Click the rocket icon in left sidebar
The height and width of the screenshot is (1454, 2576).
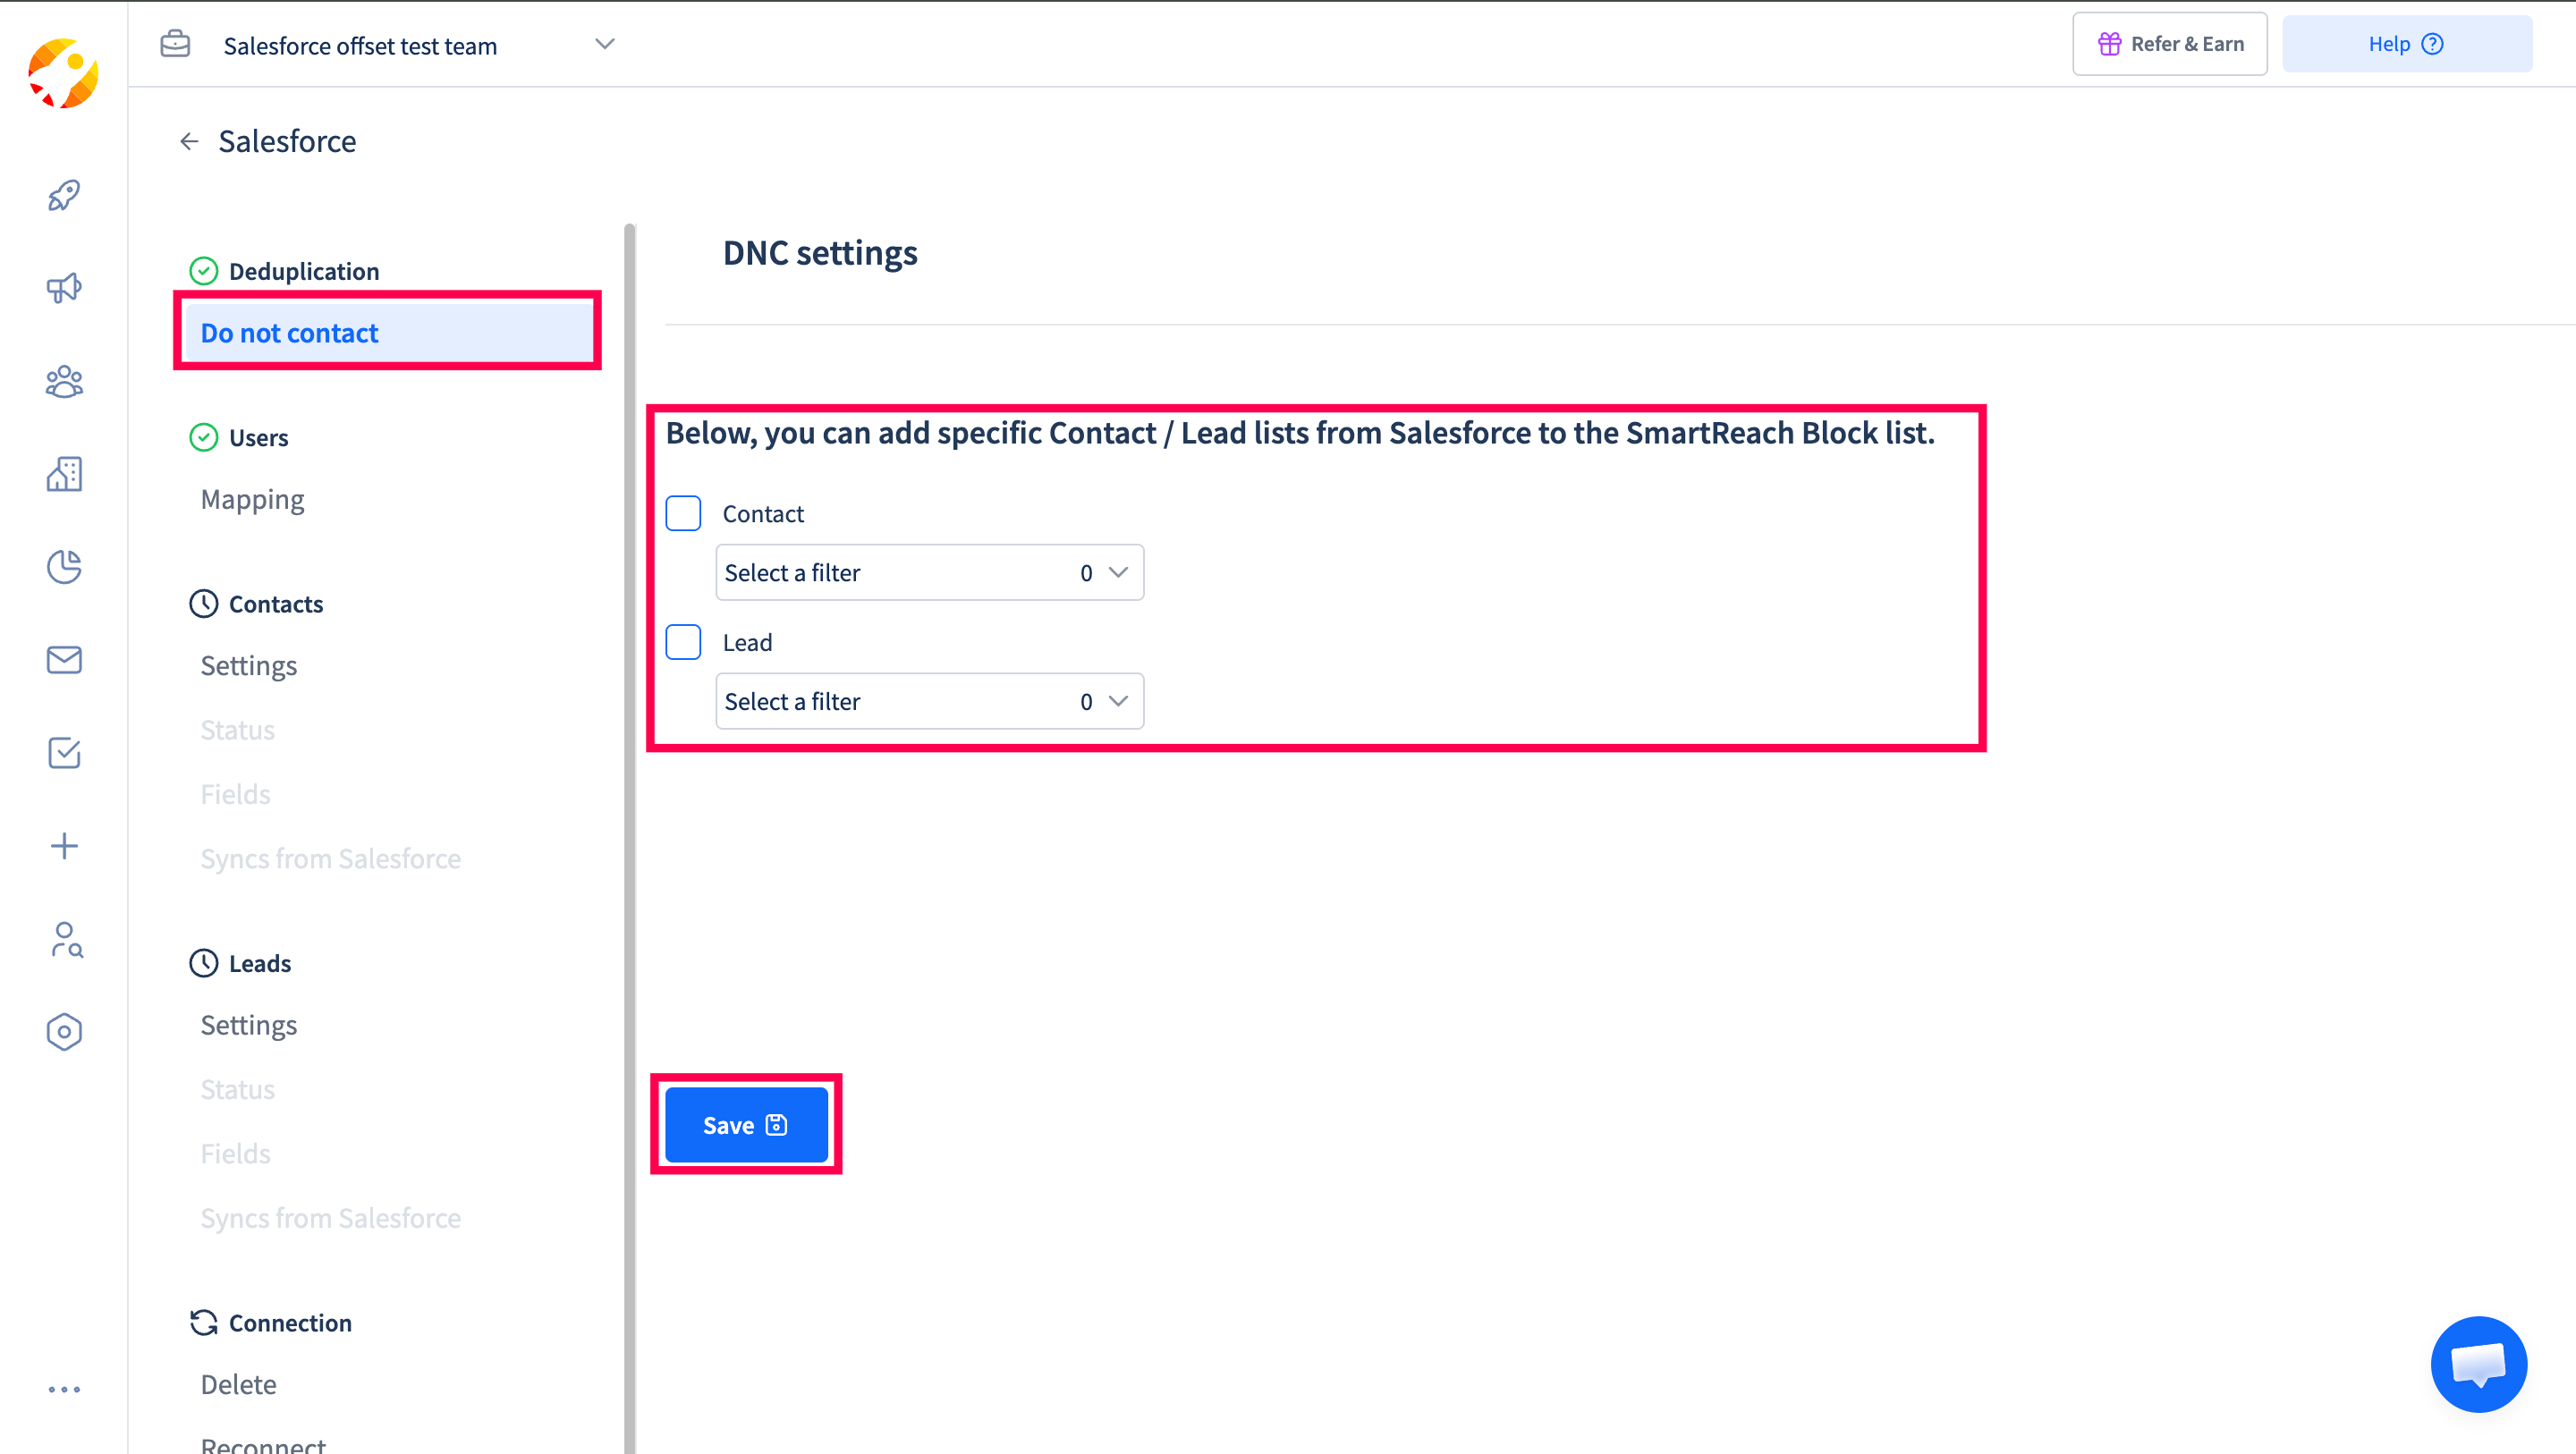pyautogui.click(x=64, y=195)
